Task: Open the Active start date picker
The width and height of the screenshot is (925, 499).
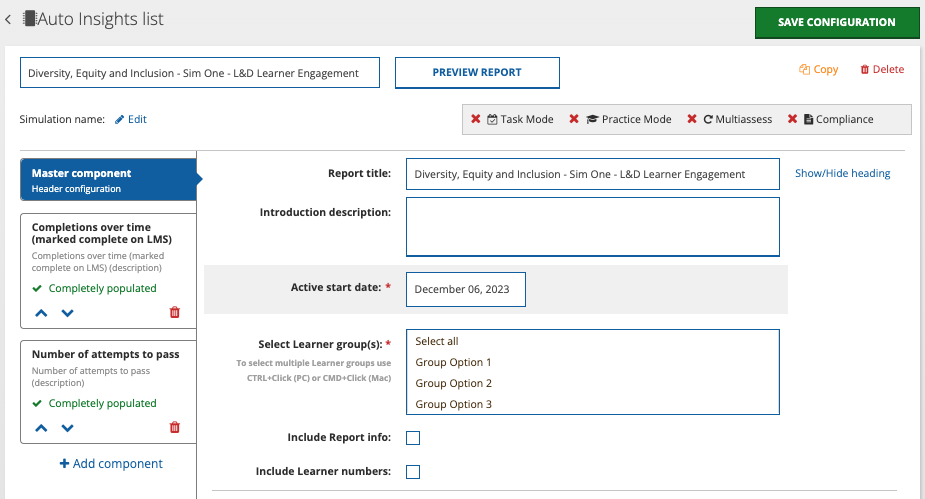Action: click(x=465, y=289)
